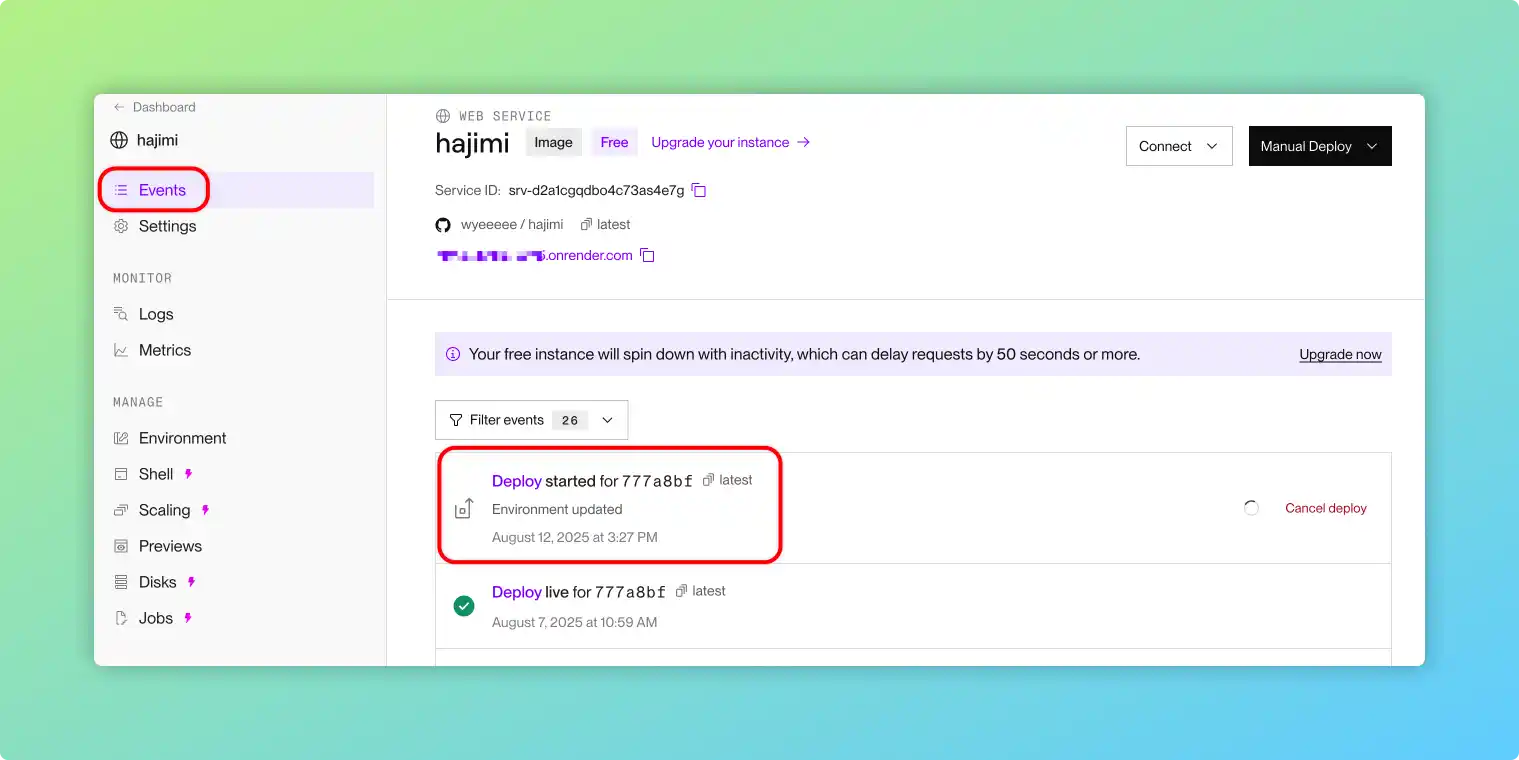This screenshot has height=760, width=1519.
Task: Click the August 7, 2025 at 10:59 AM timestamp
Action: click(x=575, y=622)
